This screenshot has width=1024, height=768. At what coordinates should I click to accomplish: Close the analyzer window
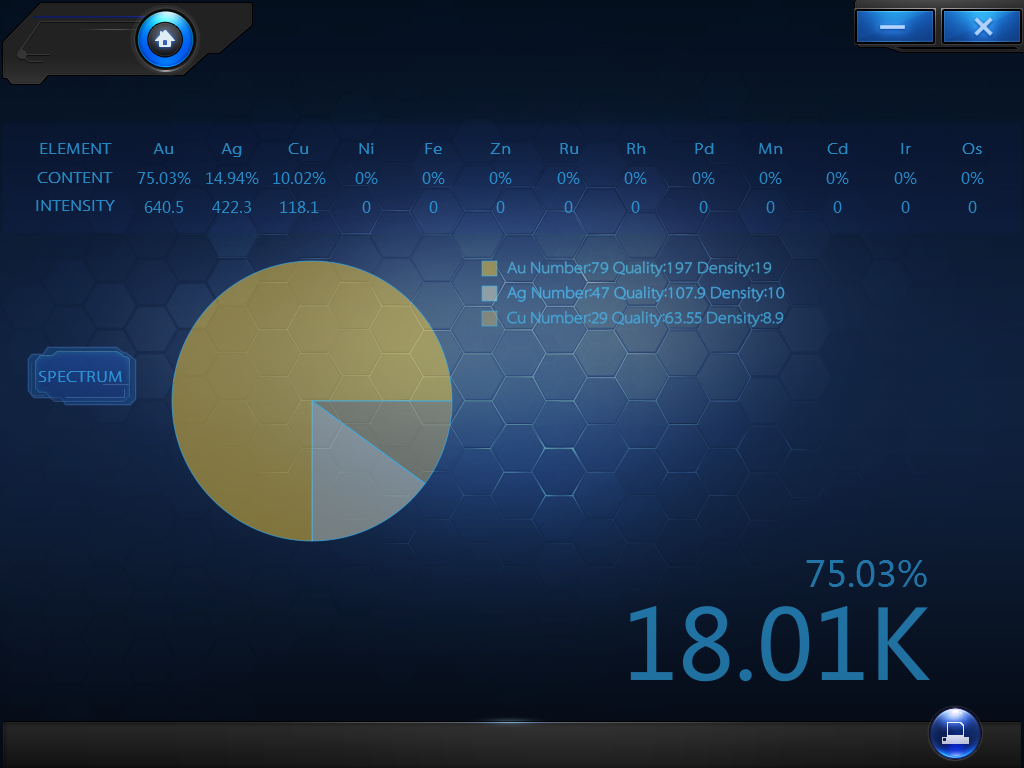982,26
